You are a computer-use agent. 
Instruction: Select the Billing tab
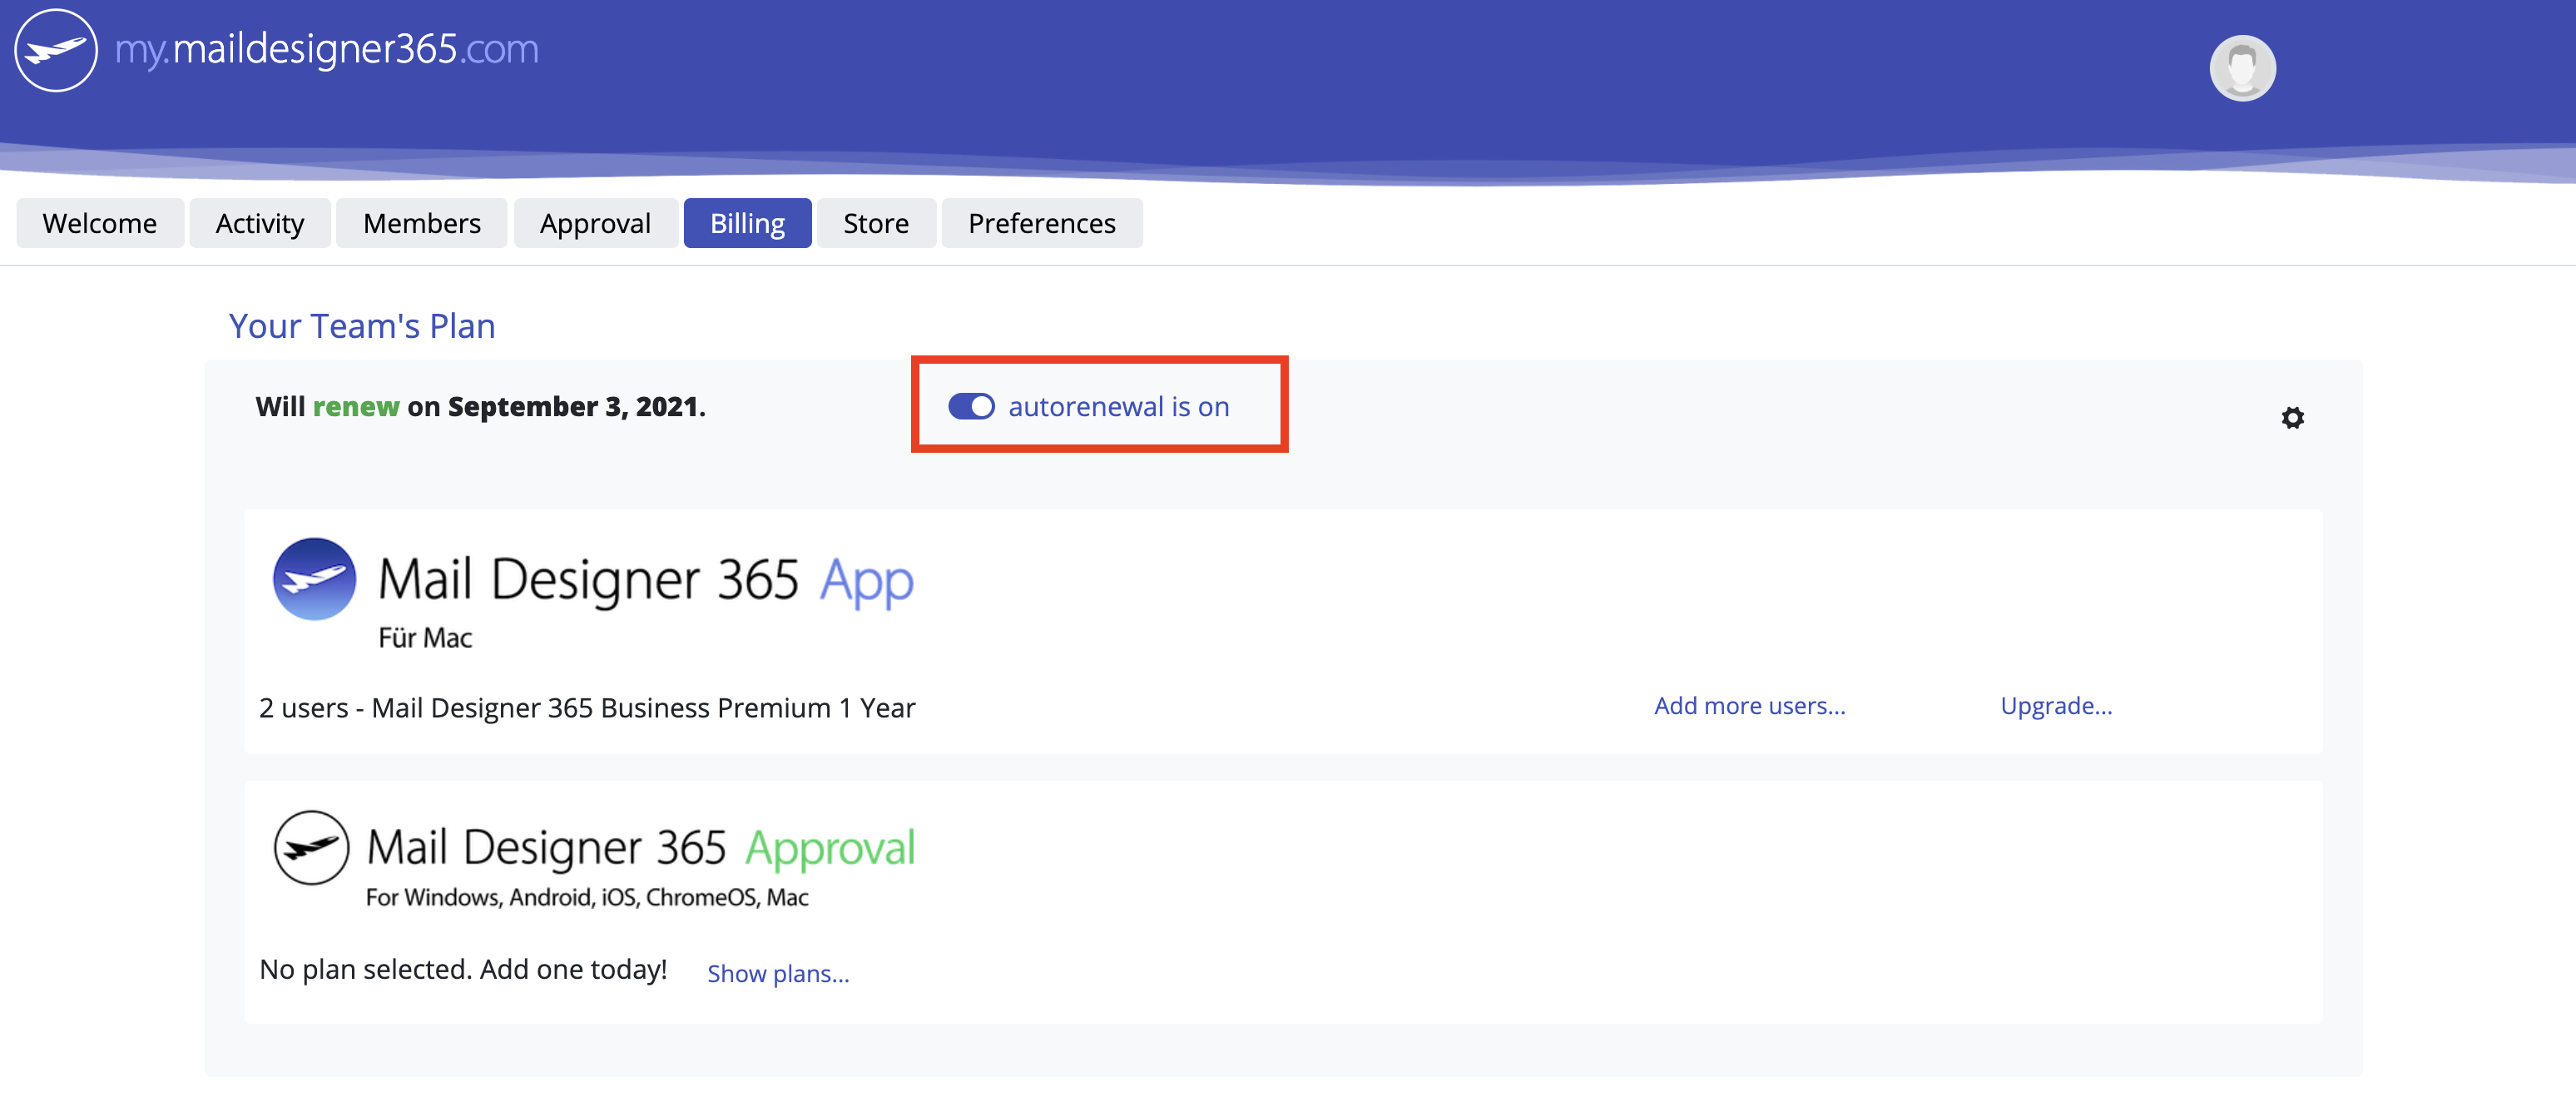tap(747, 223)
